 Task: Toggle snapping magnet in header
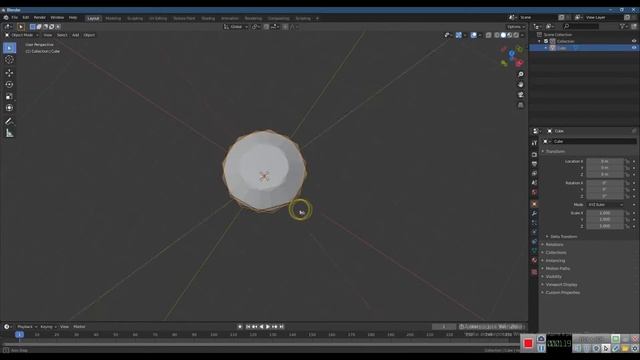point(267,27)
